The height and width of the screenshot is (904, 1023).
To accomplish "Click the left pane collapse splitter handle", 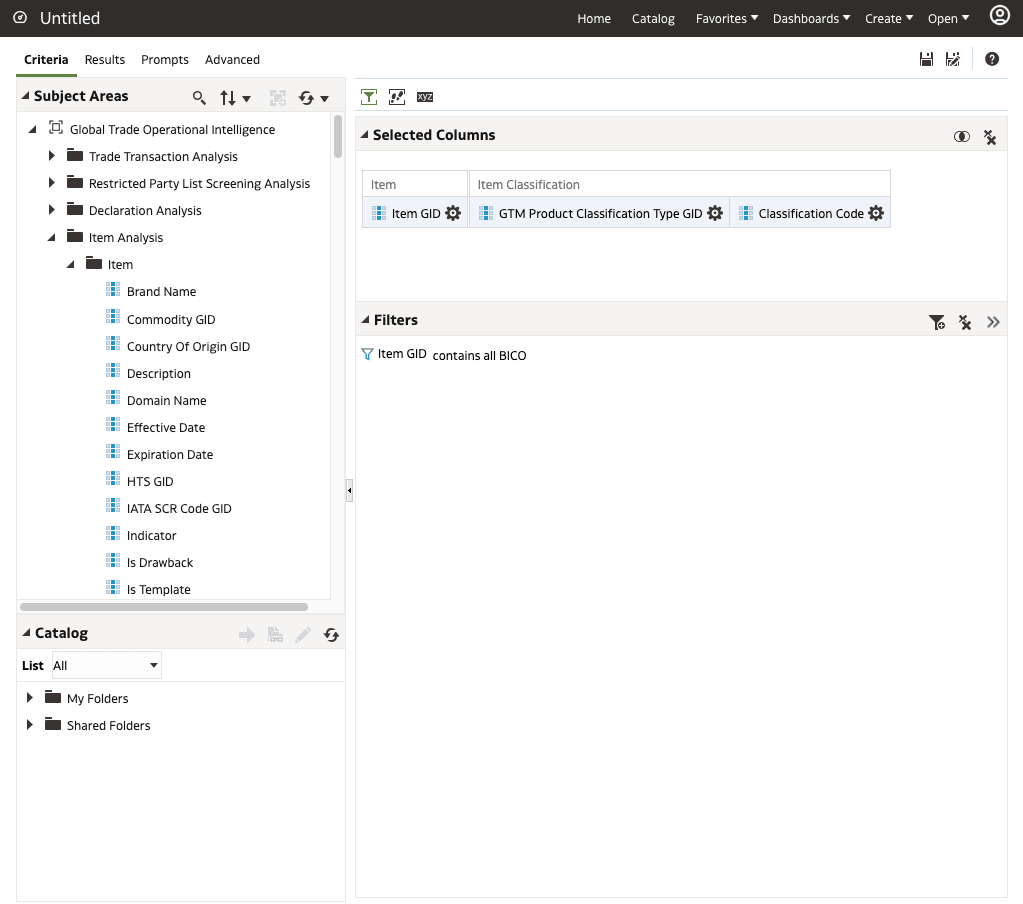I will 349,490.
